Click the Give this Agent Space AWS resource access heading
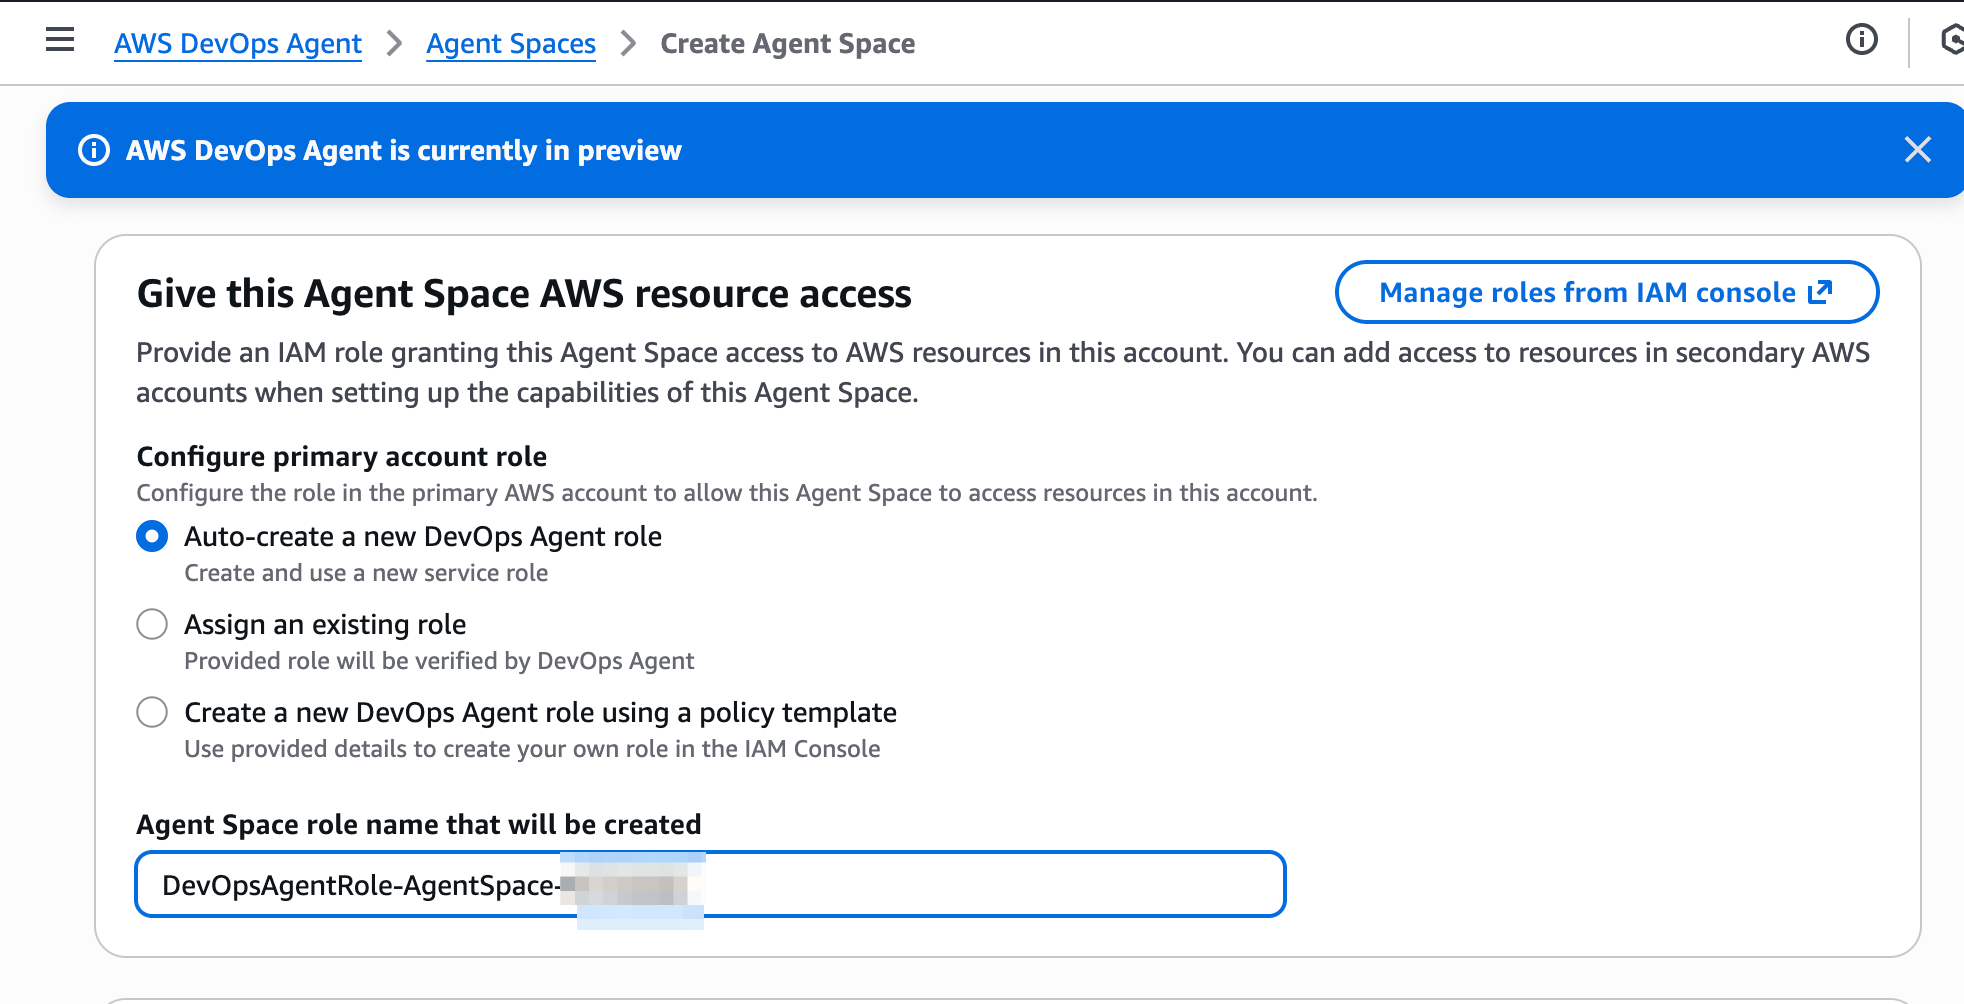This screenshot has height=1004, width=1964. click(x=524, y=294)
